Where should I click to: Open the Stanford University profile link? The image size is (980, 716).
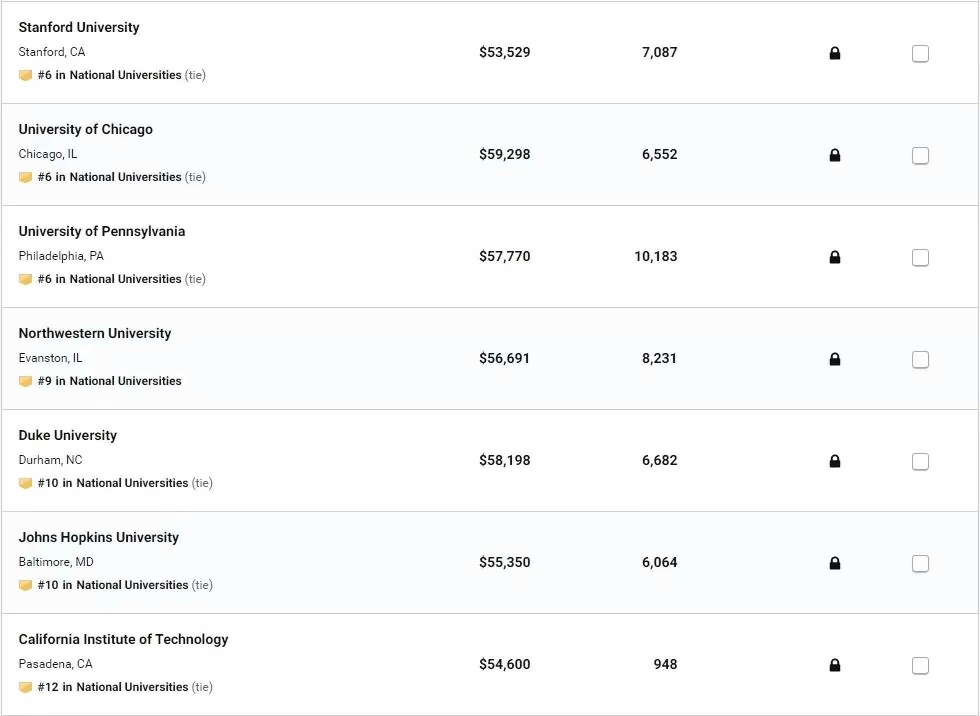coord(79,27)
